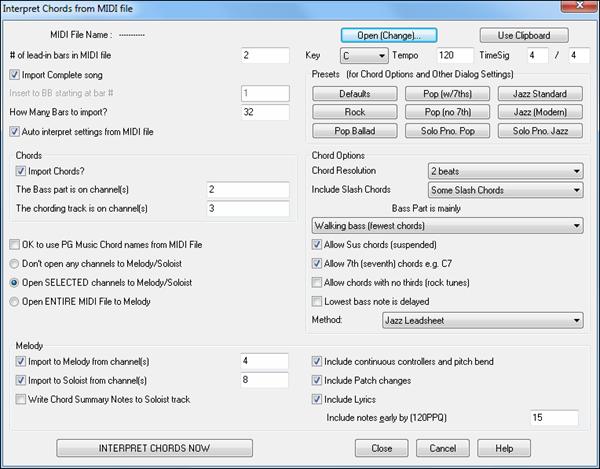This screenshot has width=600, height=469.
Task: Disable the Include Lyrics checkbox
Action: (x=318, y=399)
